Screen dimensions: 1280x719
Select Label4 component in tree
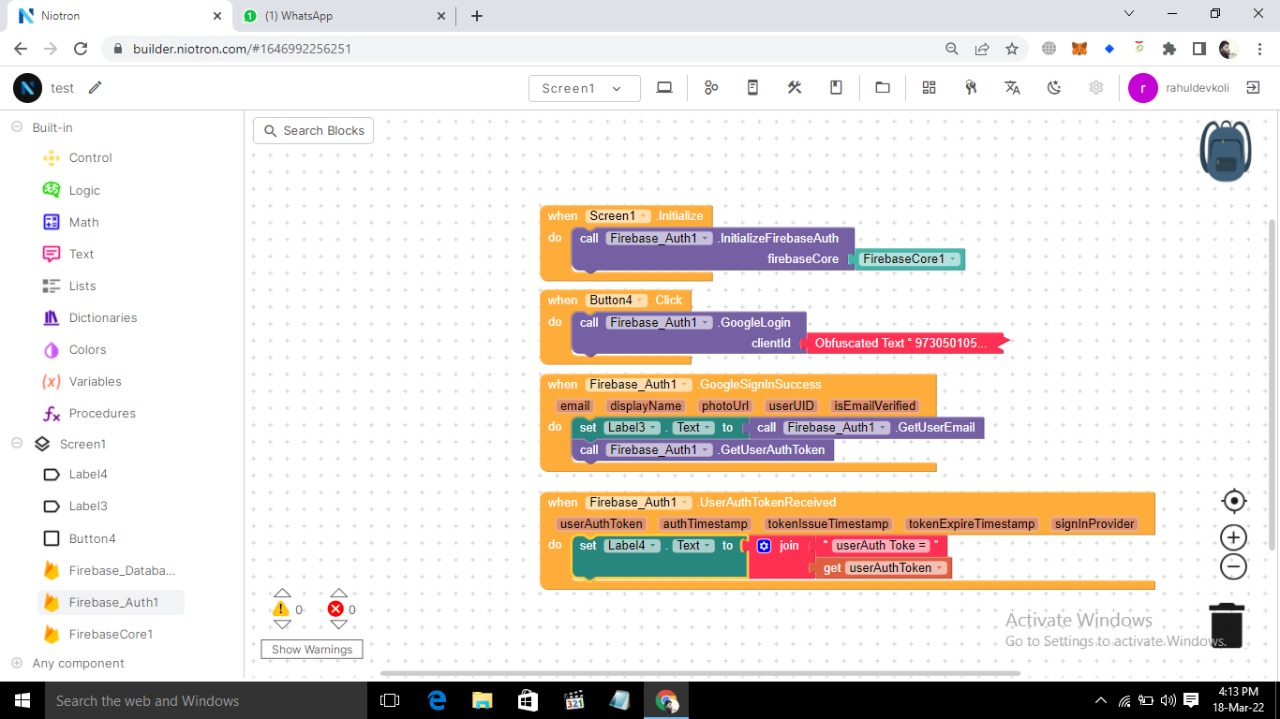[x=88, y=474]
